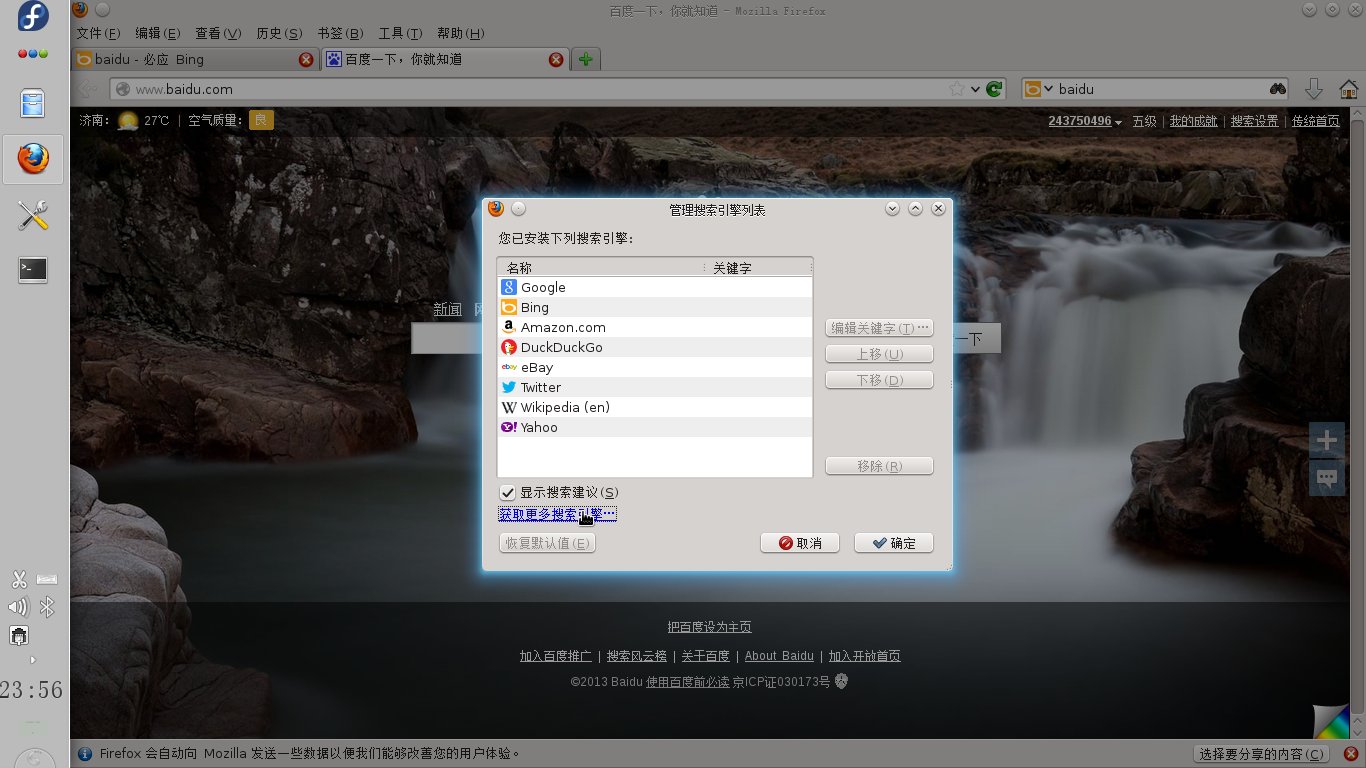This screenshot has height=768, width=1366.
Task: Click the 移除 button
Action: click(879, 466)
